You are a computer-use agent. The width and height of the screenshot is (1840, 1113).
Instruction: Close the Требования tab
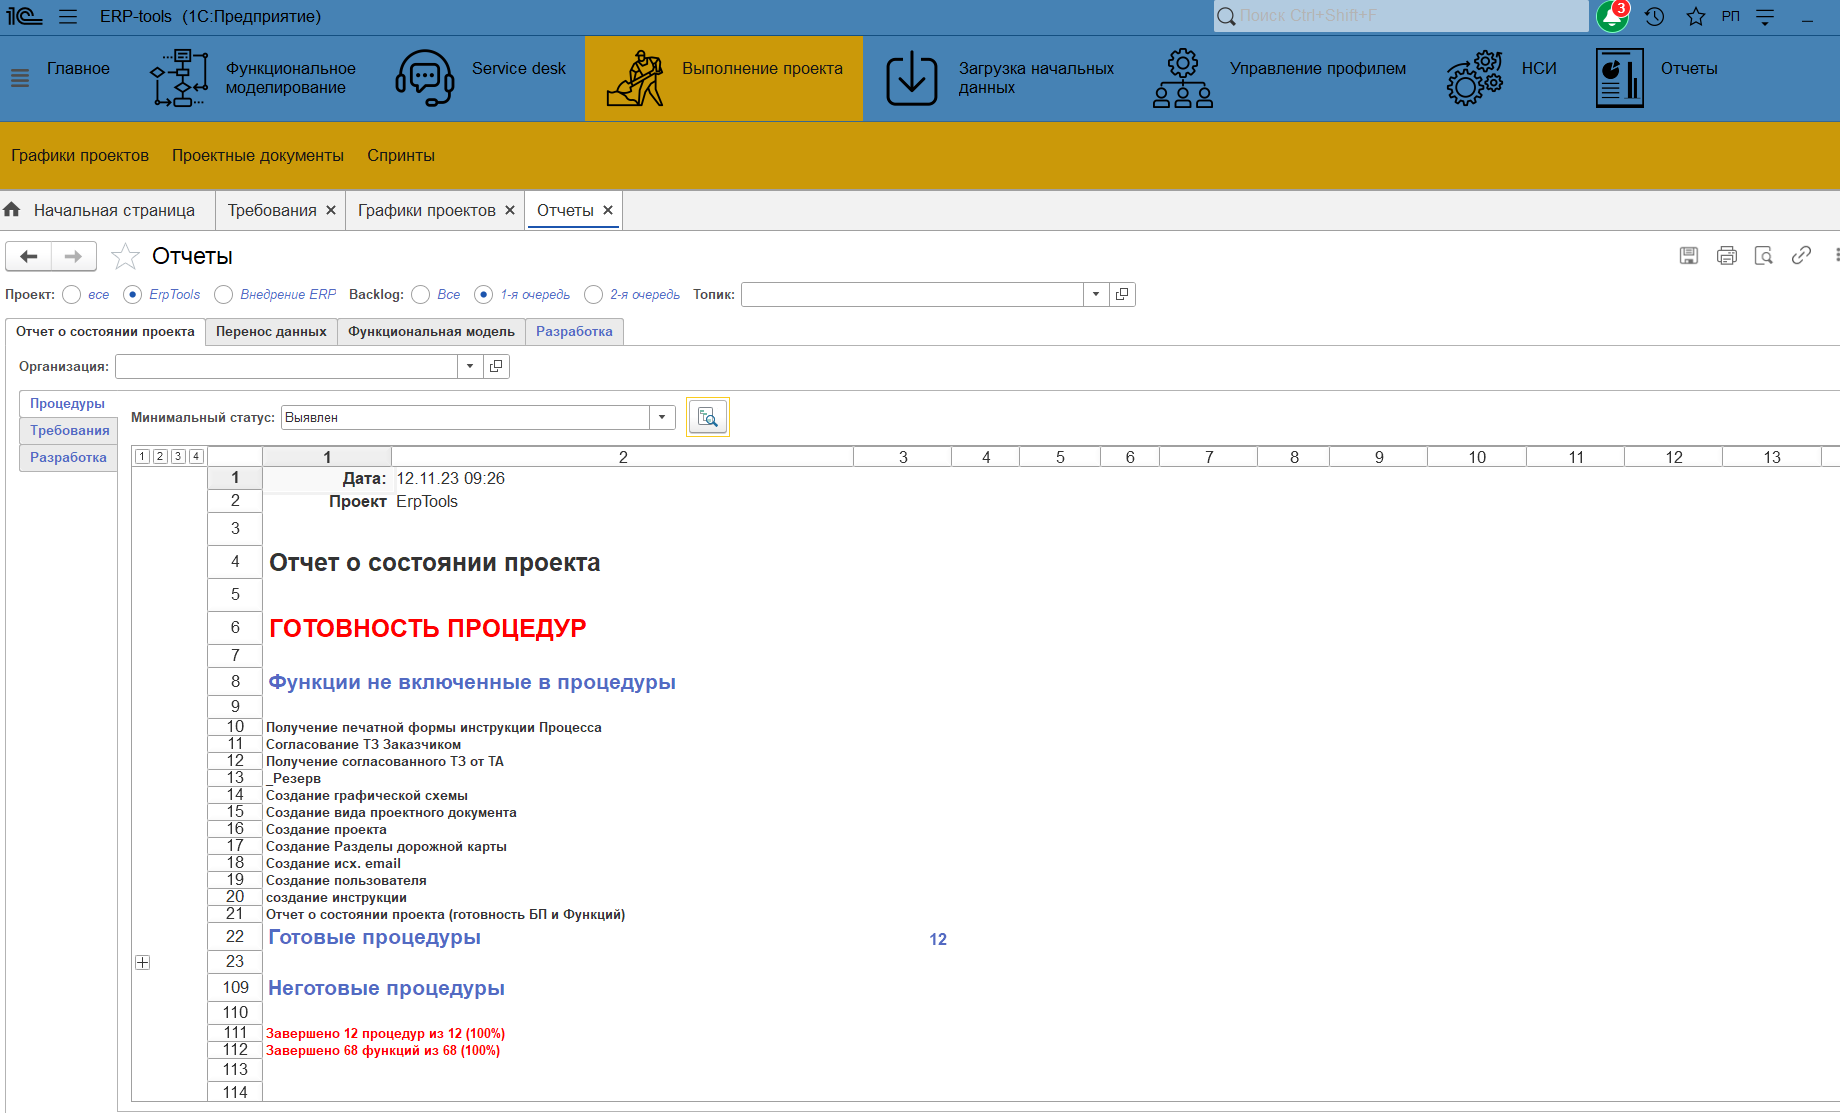pyautogui.click(x=331, y=210)
